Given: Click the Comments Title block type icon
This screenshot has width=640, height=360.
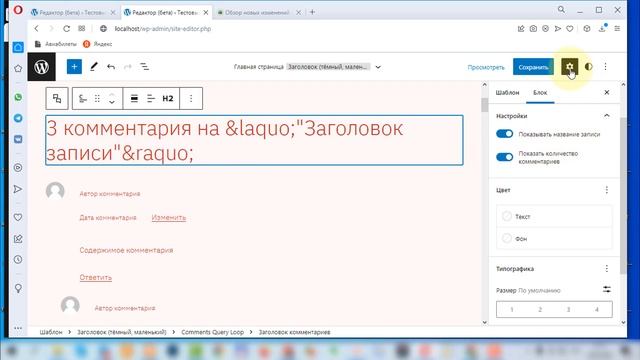Looking at the screenshot, I should 83,98.
